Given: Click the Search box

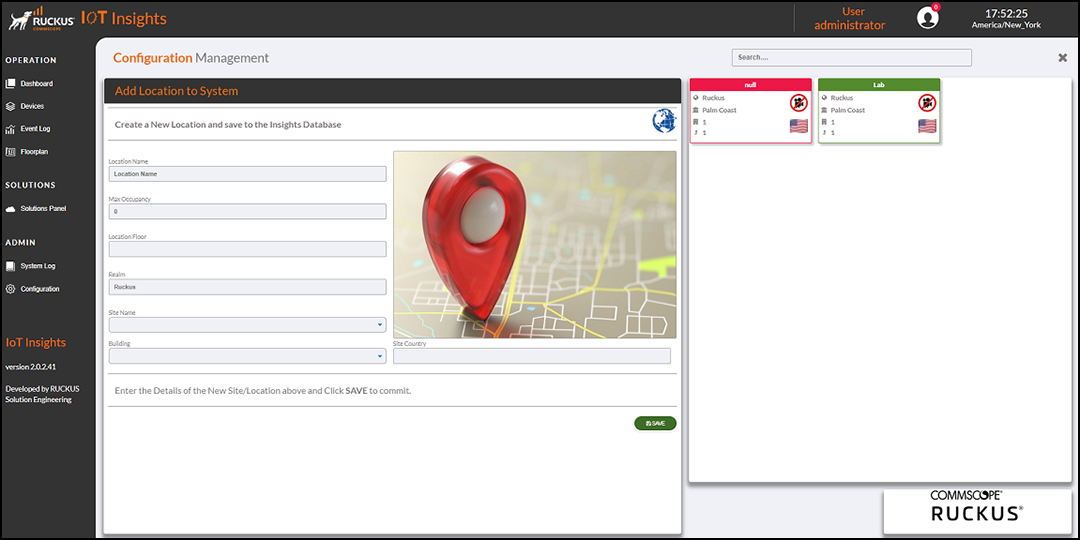Looking at the screenshot, I should [x=851, y=58].
